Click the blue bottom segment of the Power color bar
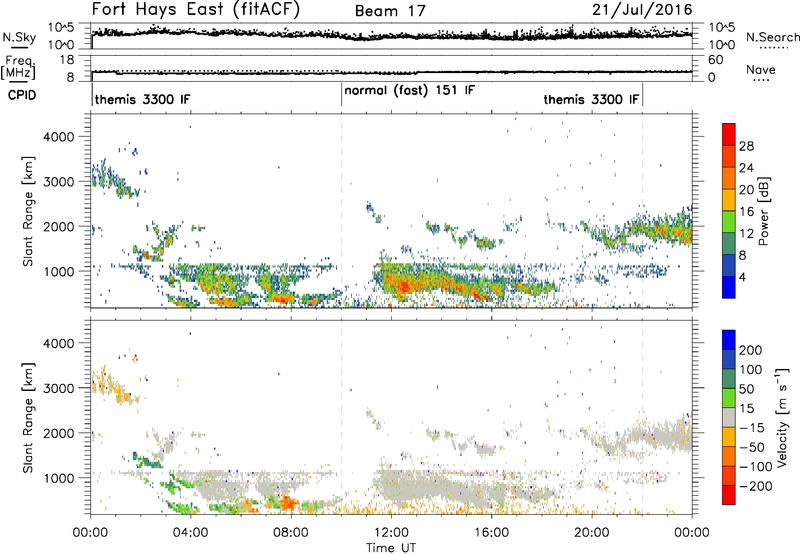This screenshot has width=800, height=554. (729, 287)
